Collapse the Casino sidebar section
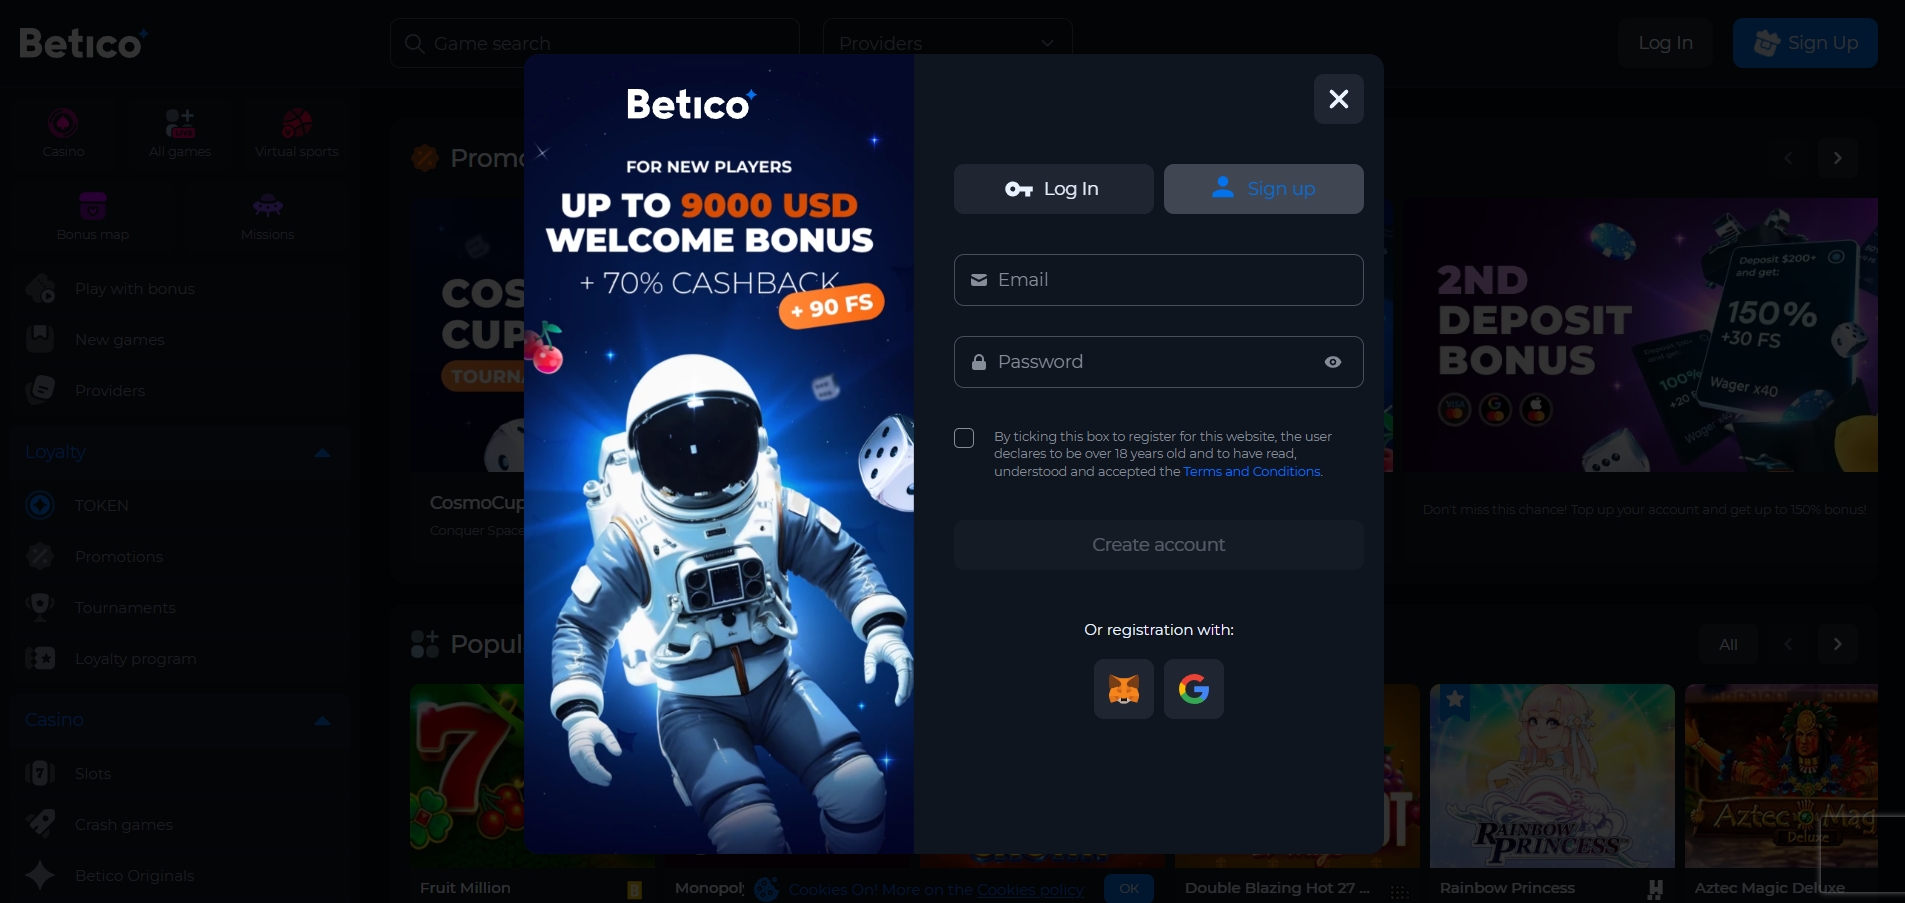This screenshot has height=903, width=1905. 322,720
